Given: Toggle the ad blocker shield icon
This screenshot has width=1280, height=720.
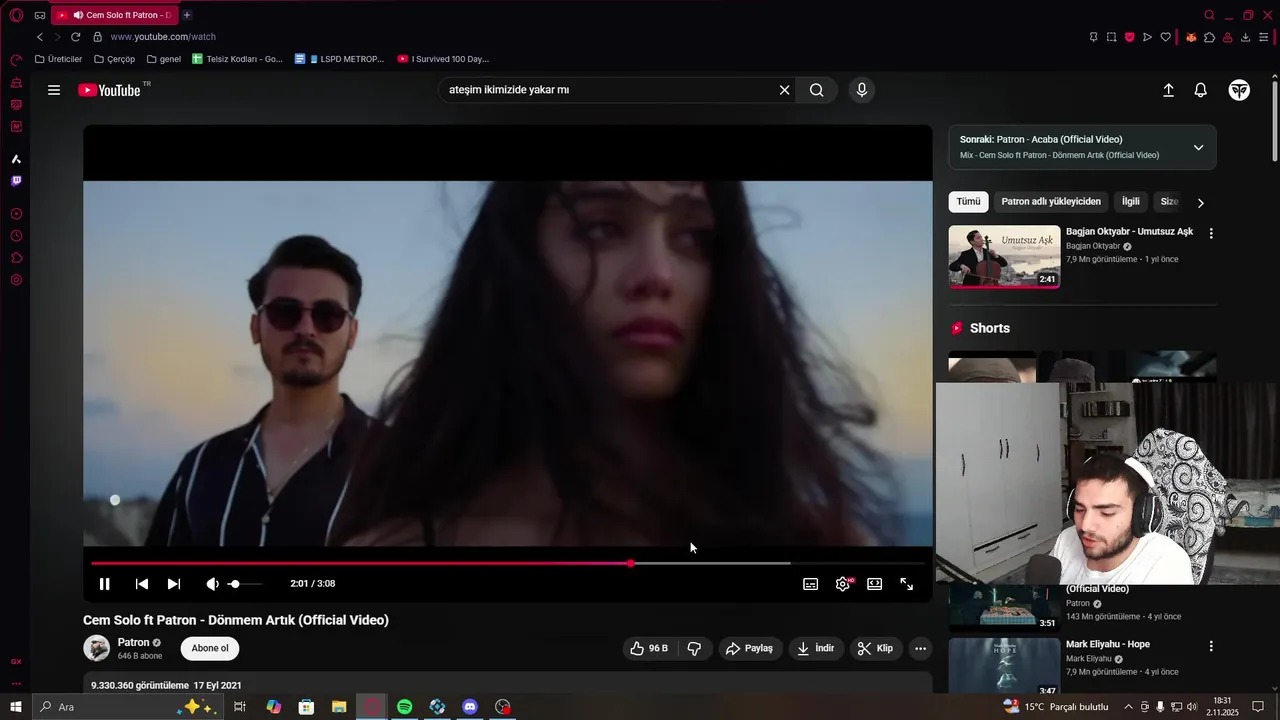Looking at the screenshot, I should tap(1129, 37).
